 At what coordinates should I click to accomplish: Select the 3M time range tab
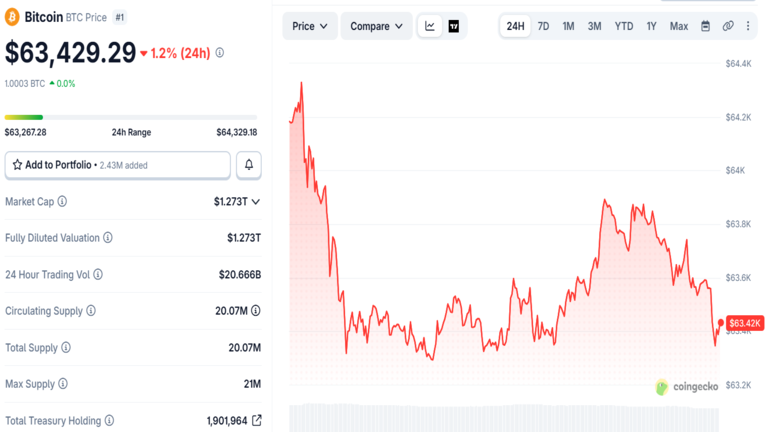(595, 26)
